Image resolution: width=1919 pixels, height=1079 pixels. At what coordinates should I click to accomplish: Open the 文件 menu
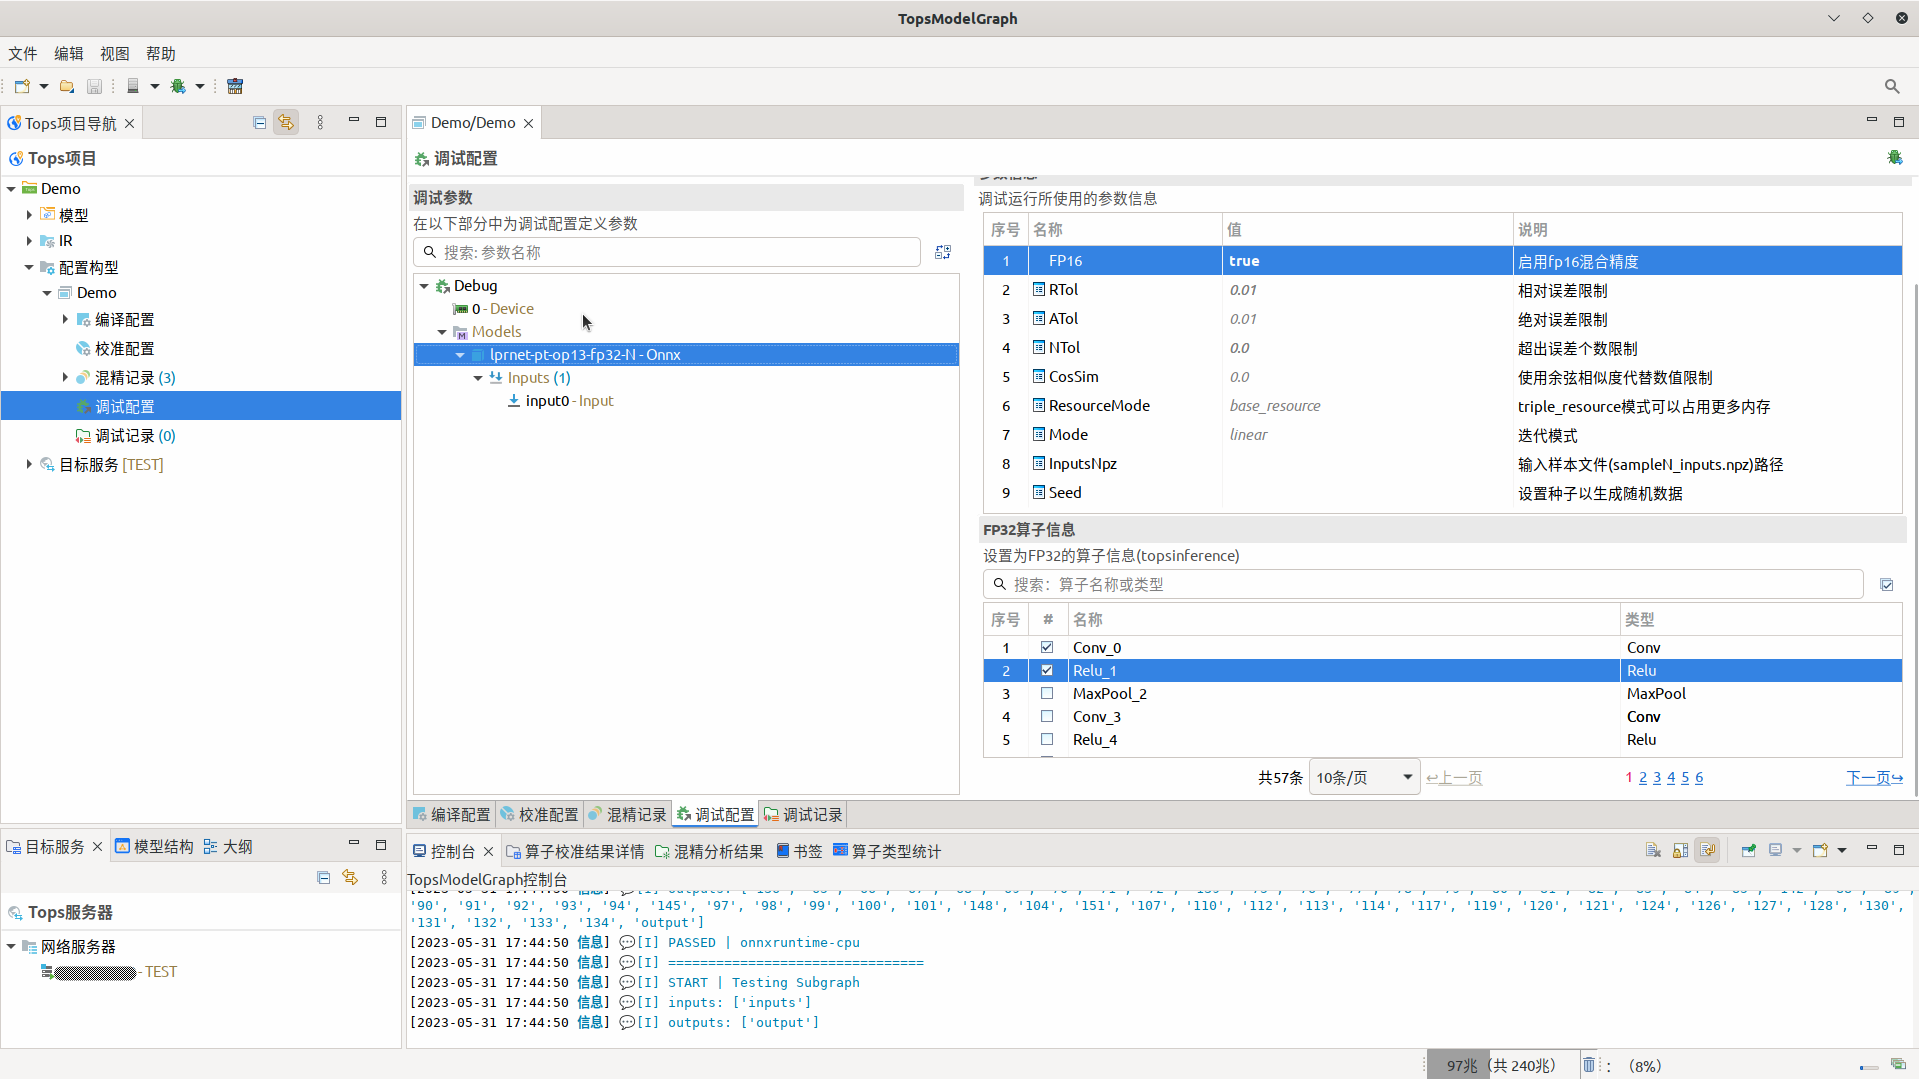click(x=22, y=54)
